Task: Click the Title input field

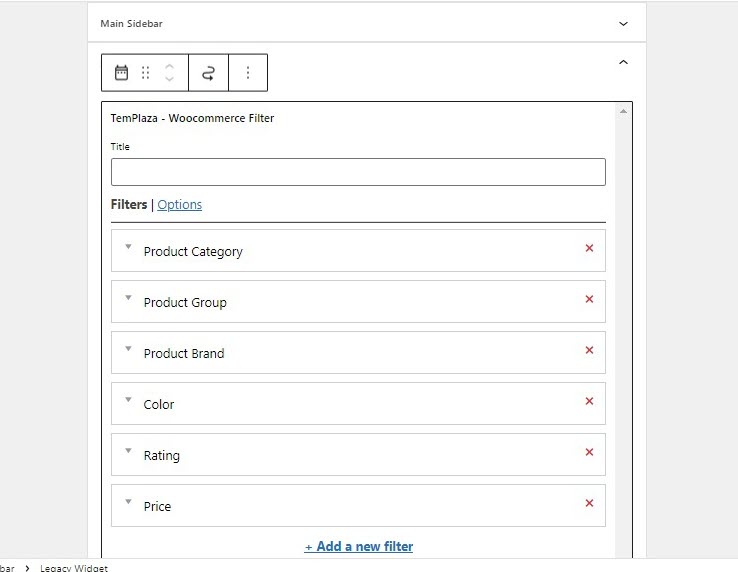Action: click(358, 172)
